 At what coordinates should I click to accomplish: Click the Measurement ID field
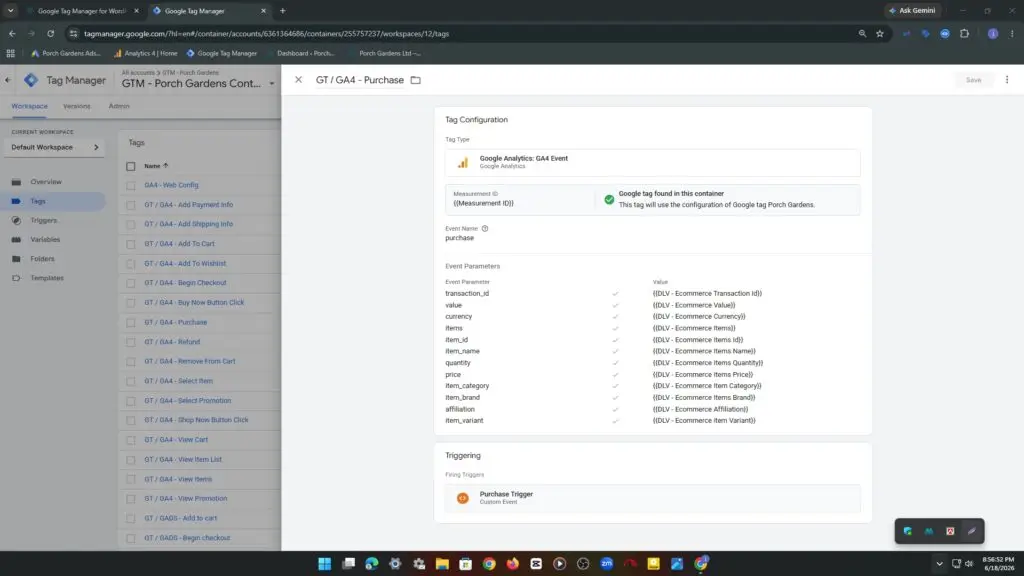point(520,199)
